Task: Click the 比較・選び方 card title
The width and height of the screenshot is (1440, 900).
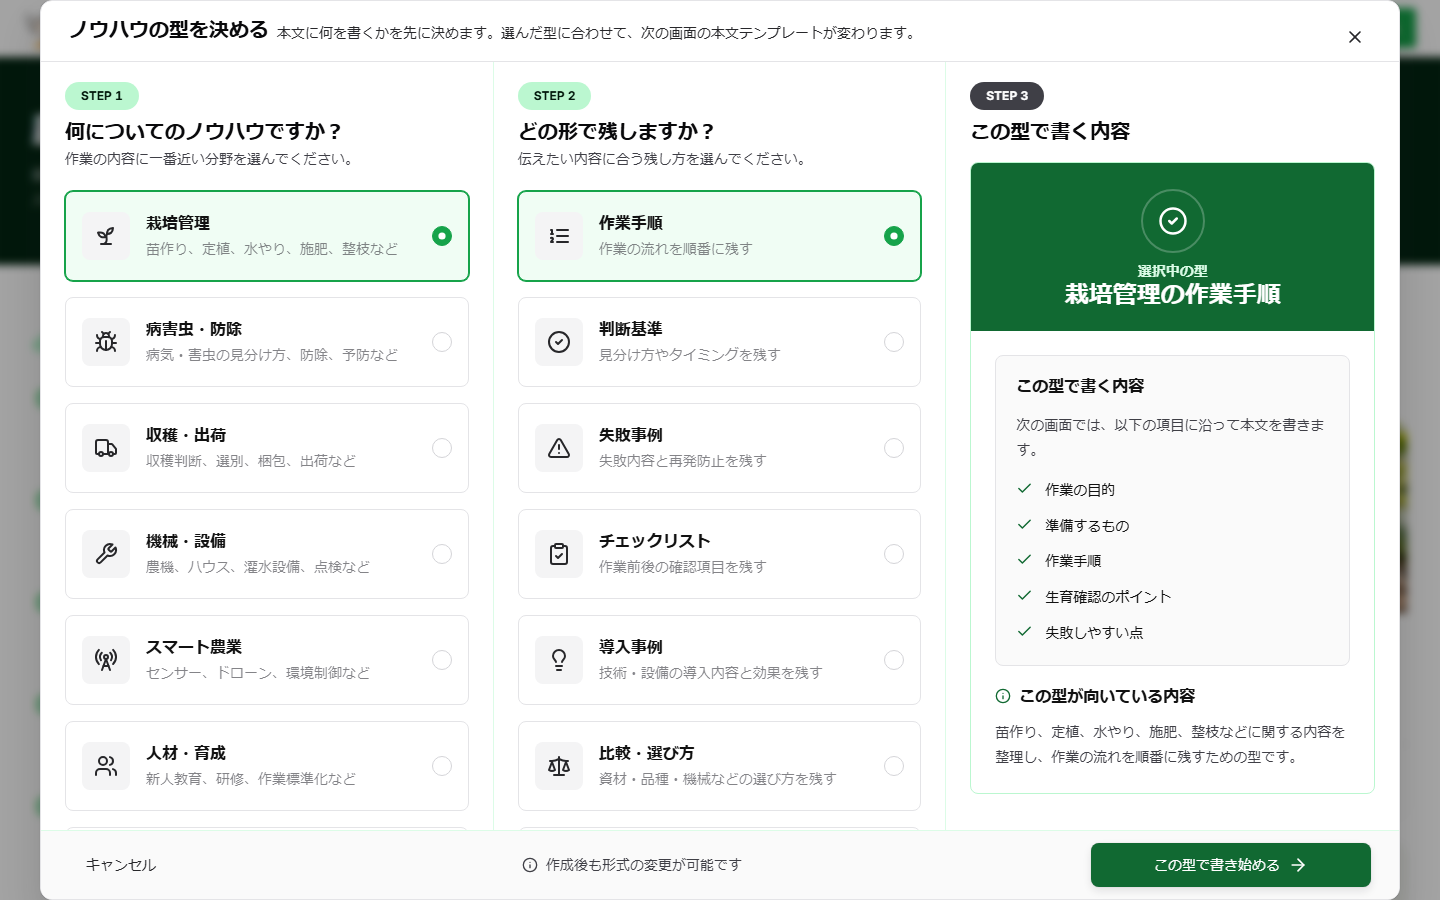Action: [646, 753]
